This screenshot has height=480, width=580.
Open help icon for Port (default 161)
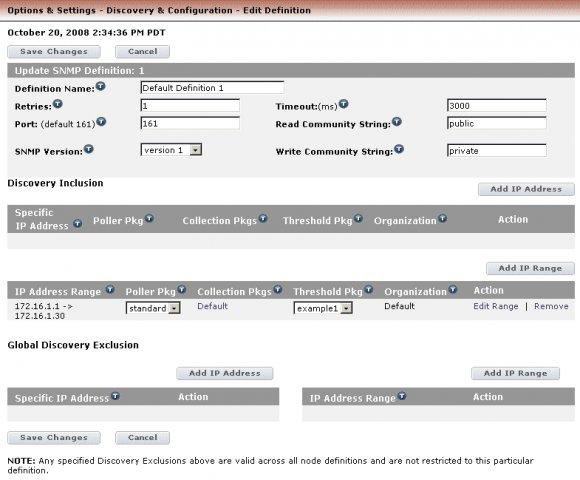point(101,122)
